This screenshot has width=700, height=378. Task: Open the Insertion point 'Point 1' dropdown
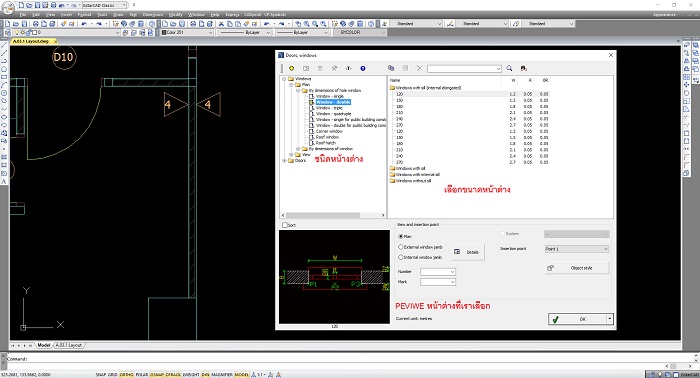(x=576, y=249)
